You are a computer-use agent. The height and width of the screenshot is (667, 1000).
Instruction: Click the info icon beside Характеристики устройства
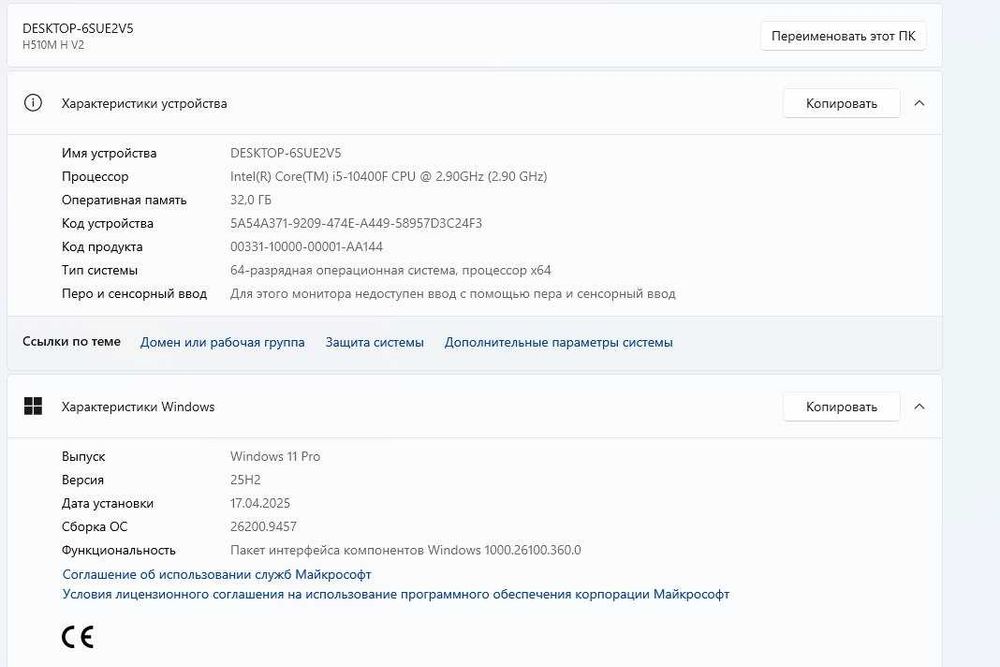click(x=33, y=103)
